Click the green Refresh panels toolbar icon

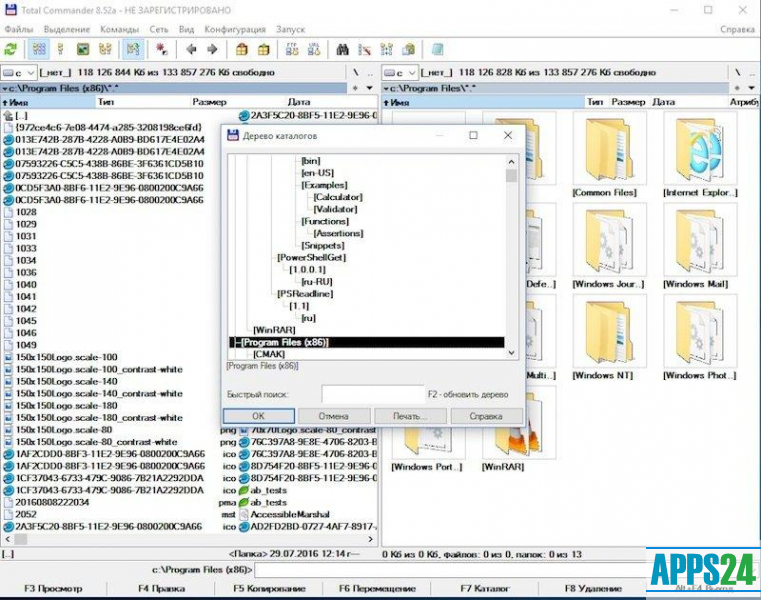pos(11,49)
